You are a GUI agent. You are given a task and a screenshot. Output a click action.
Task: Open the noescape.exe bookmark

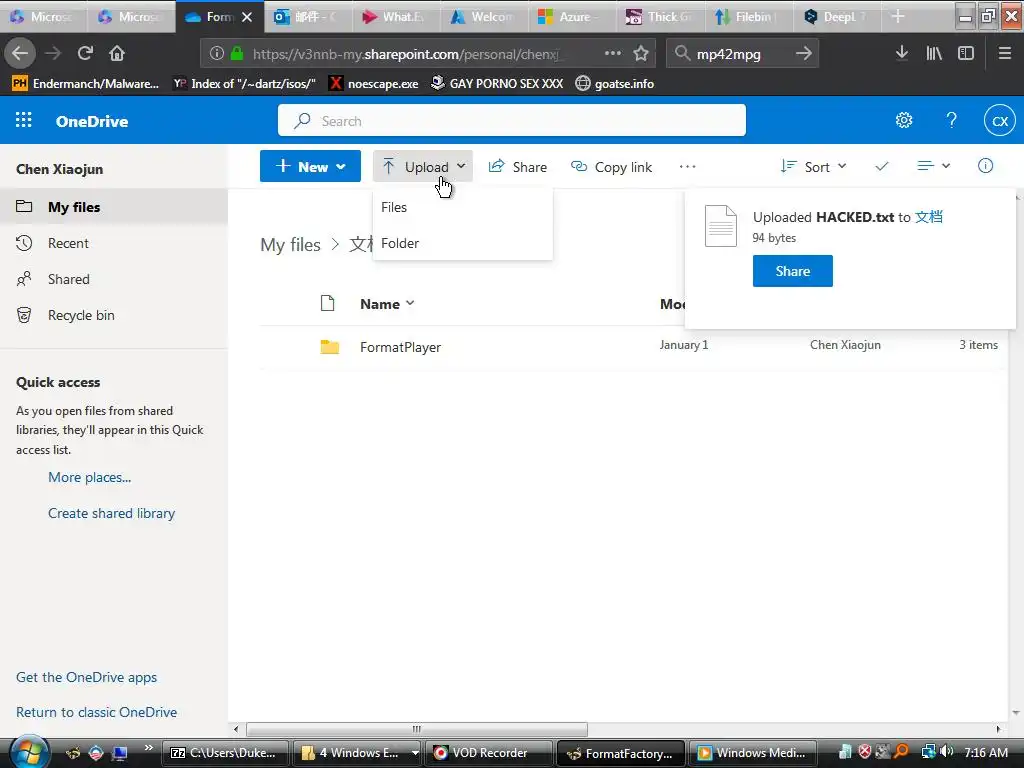(x=374, y=84)
